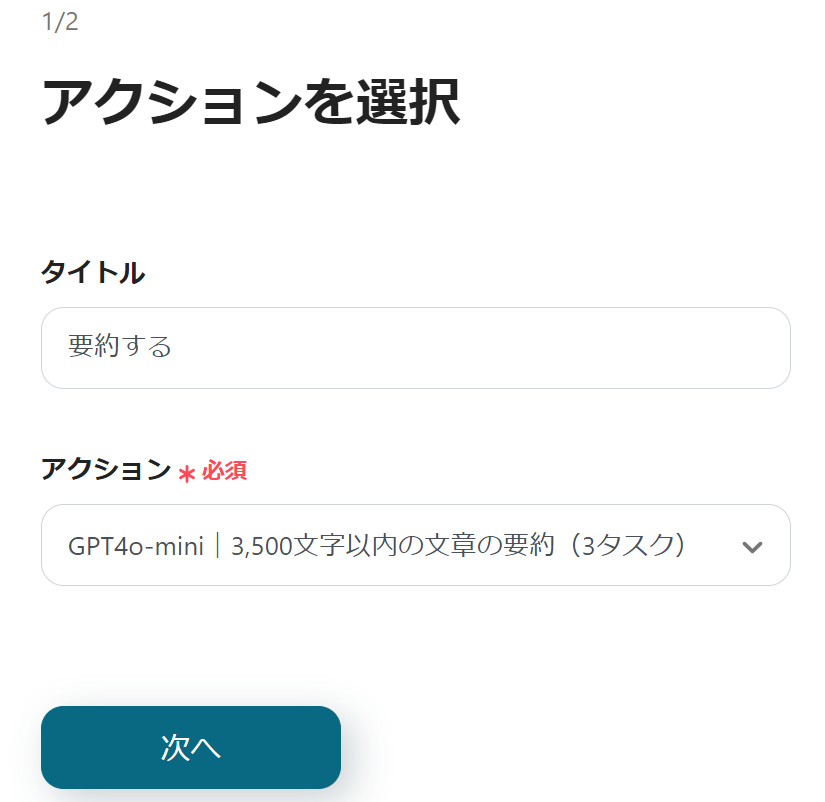The image size is (825, 802).
Task: Click the 1/2 step indicator
Action: pyautogui.click(x=60, y=22)
